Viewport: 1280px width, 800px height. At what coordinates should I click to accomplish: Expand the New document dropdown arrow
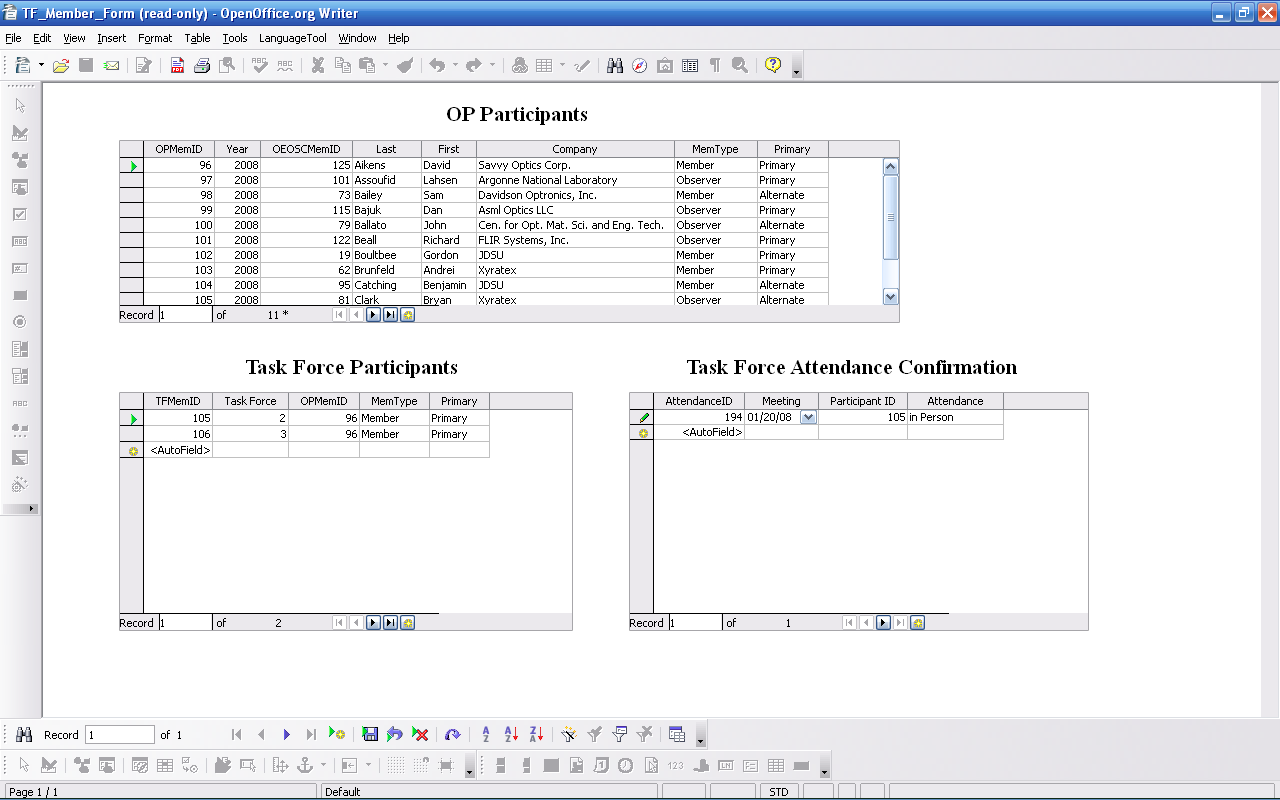tap(41, 66)
